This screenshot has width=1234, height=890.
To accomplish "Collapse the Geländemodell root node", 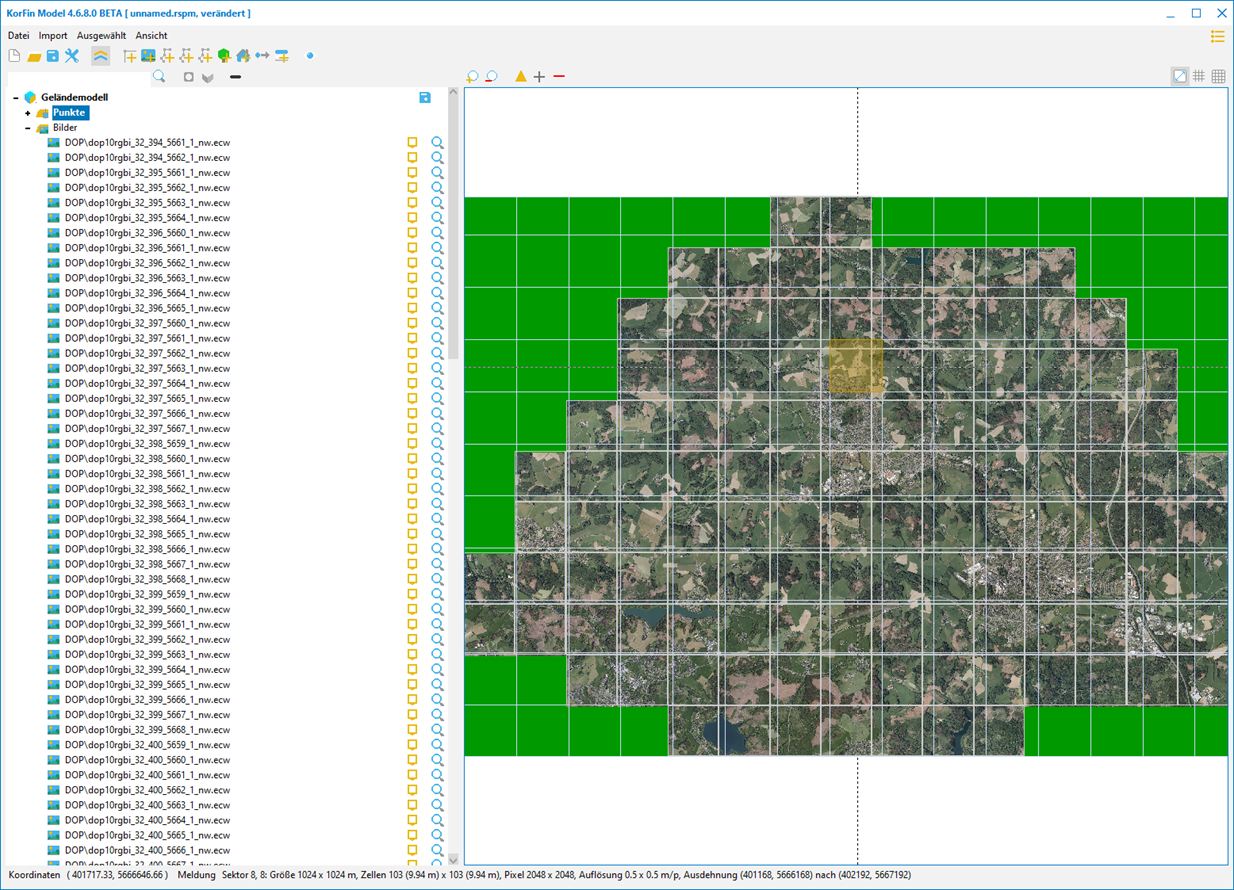I will pos(16,98).
